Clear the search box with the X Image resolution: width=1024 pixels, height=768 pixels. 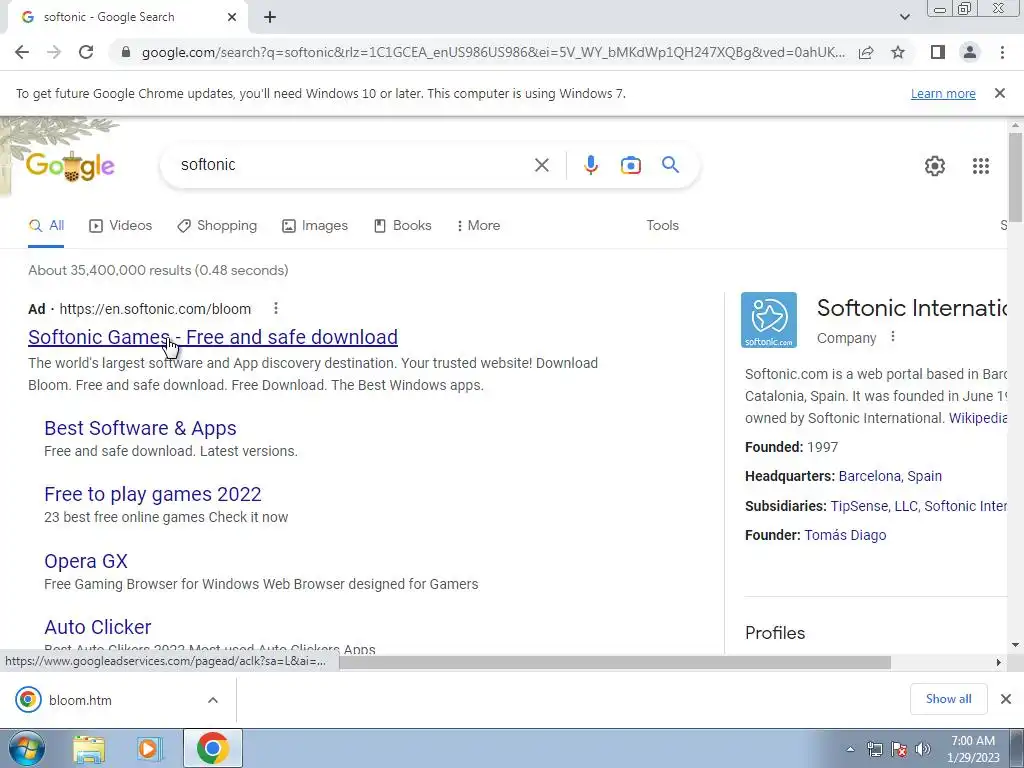pos(541,165)
